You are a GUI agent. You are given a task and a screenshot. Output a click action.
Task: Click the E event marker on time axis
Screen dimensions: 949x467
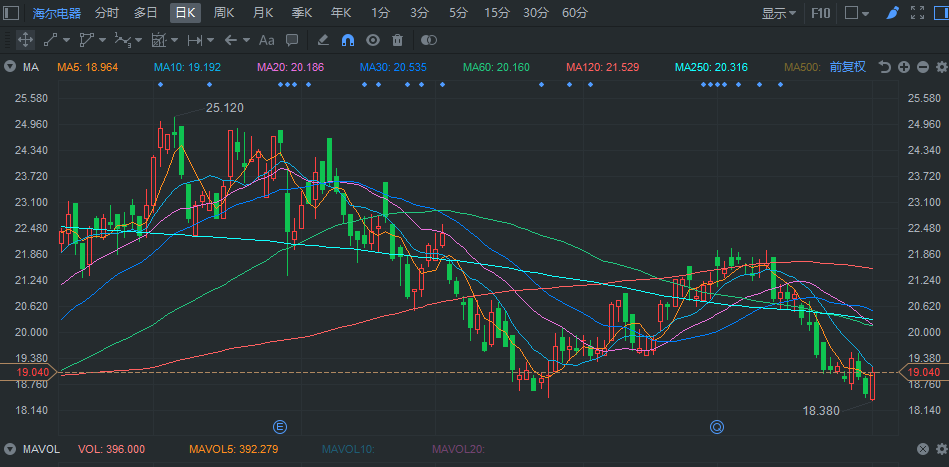[x=280, y=427]
